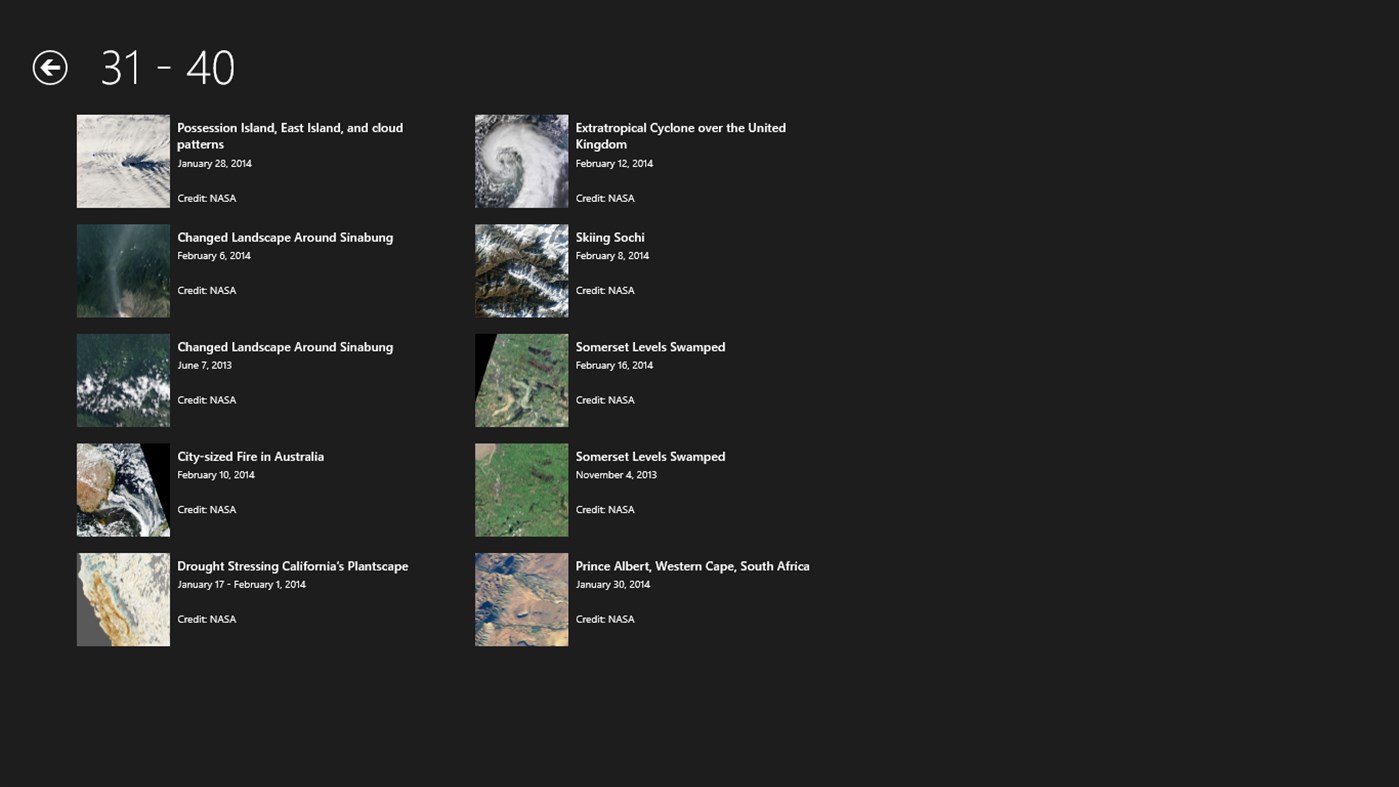The image size is (1399, 787).
Task: Open Changed Landscape Around Sinabung from June 2013
Action: pos(285,346)
